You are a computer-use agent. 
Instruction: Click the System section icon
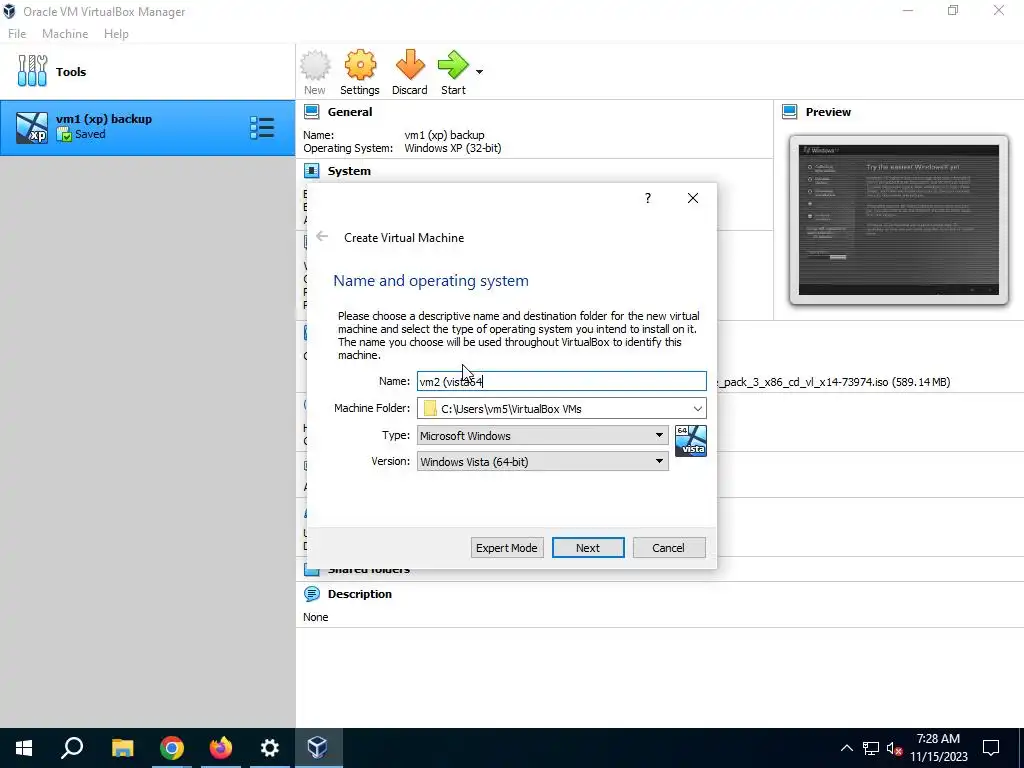312,171
